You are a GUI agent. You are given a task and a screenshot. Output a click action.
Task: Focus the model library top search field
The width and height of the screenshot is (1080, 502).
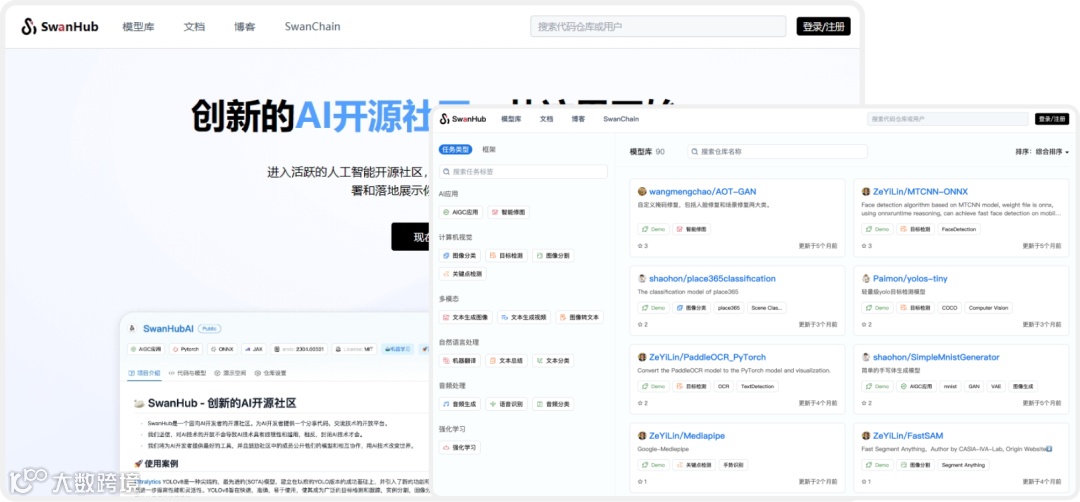(948, 119)
